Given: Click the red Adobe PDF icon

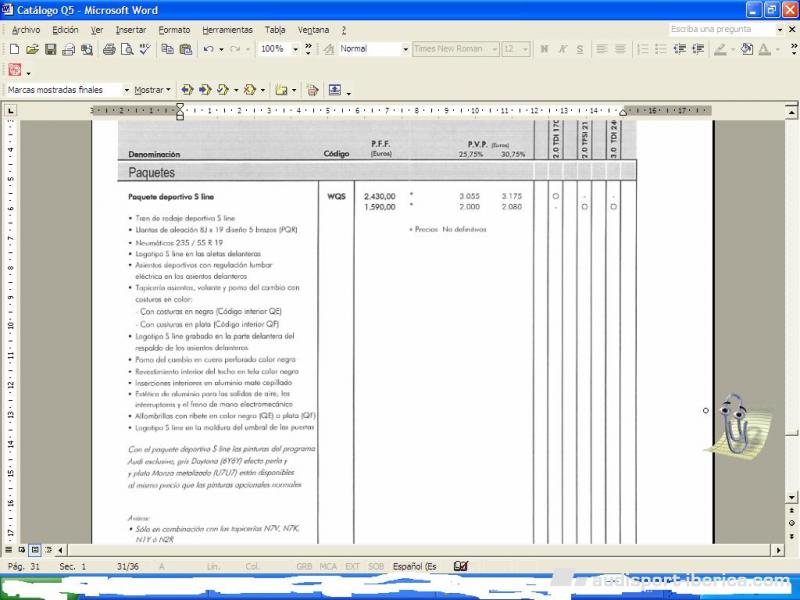Looking at the screenshot, I should [x=15, y=69].
